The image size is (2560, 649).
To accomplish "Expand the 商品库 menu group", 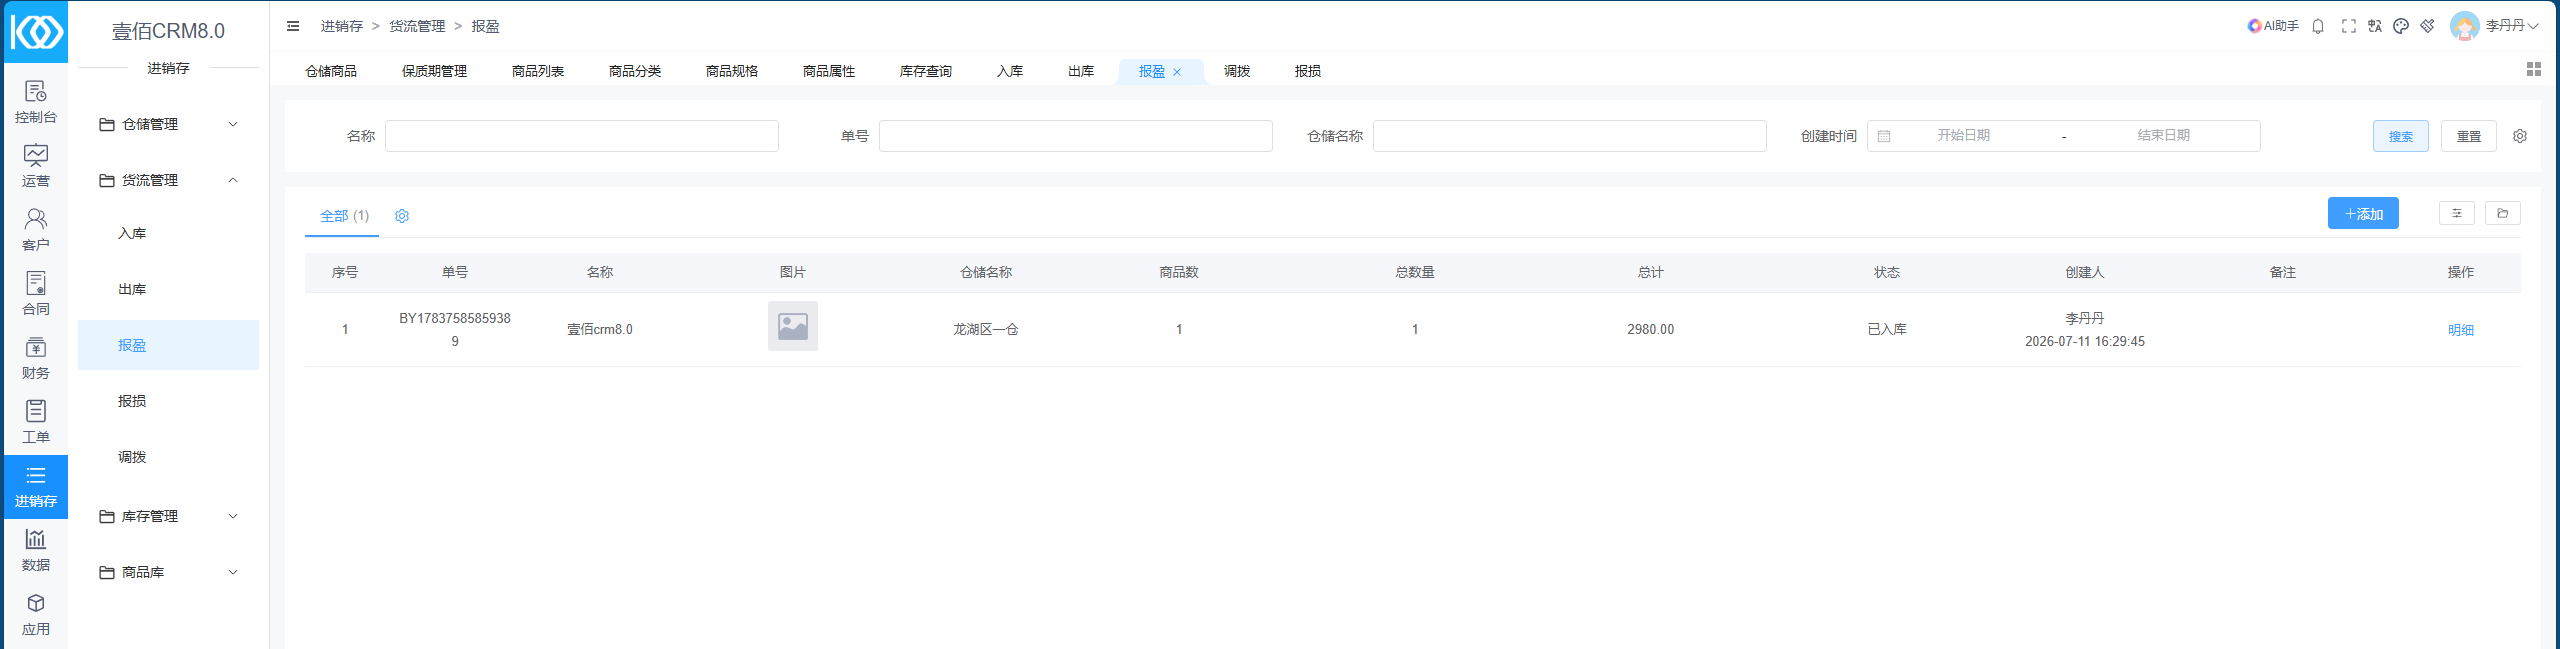I will (x=168, y=572).
